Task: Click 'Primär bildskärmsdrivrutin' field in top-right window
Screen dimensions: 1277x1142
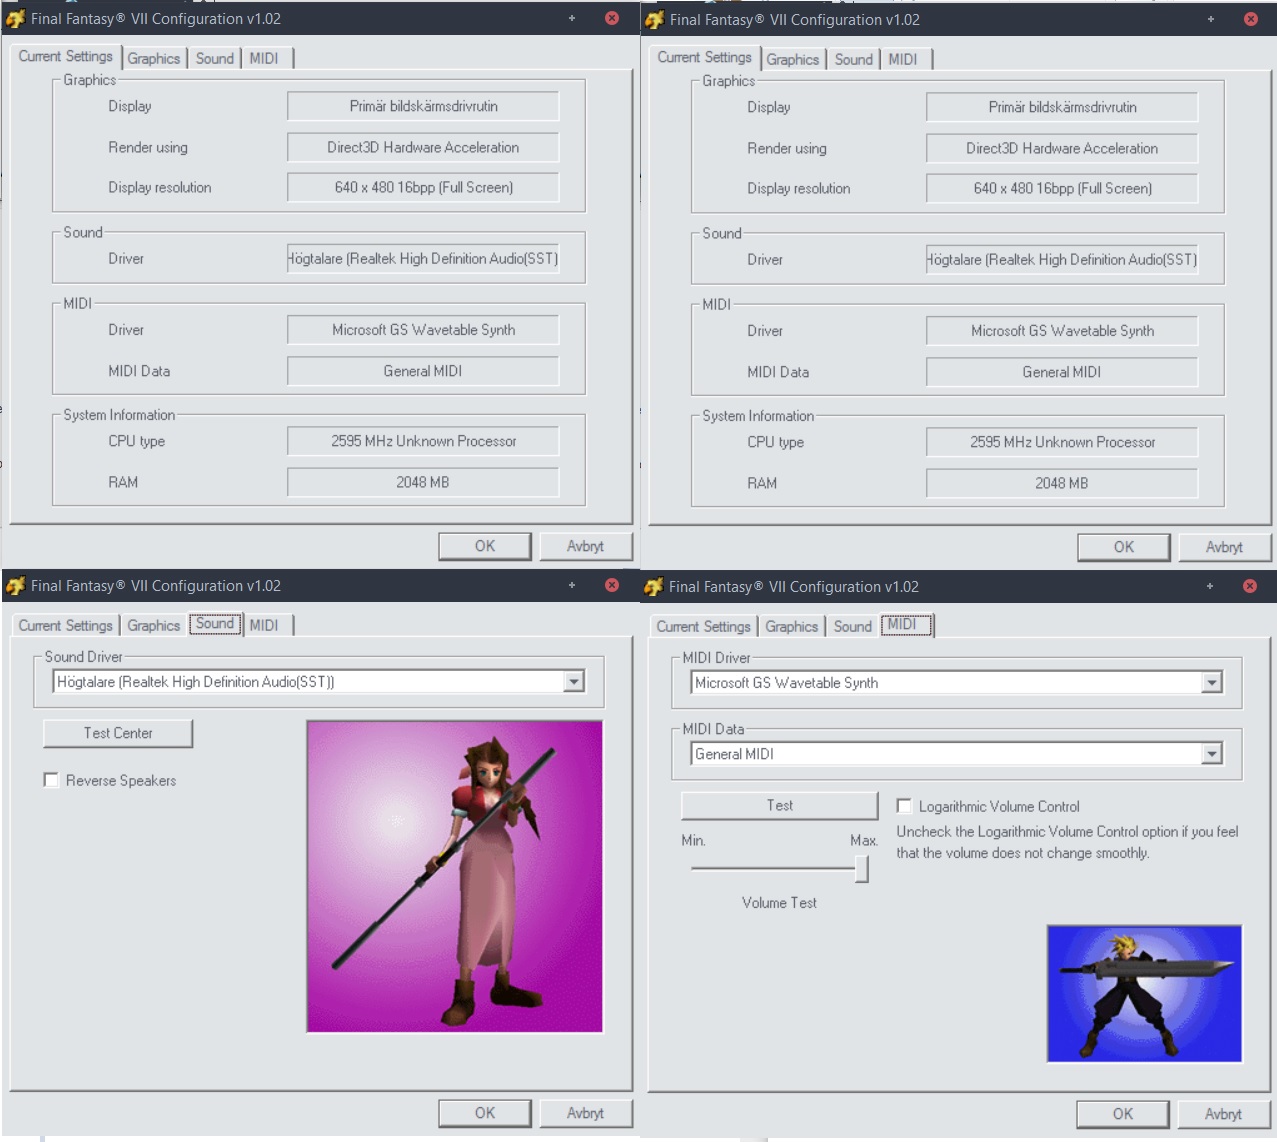Action: click(x=1062, y=107)
